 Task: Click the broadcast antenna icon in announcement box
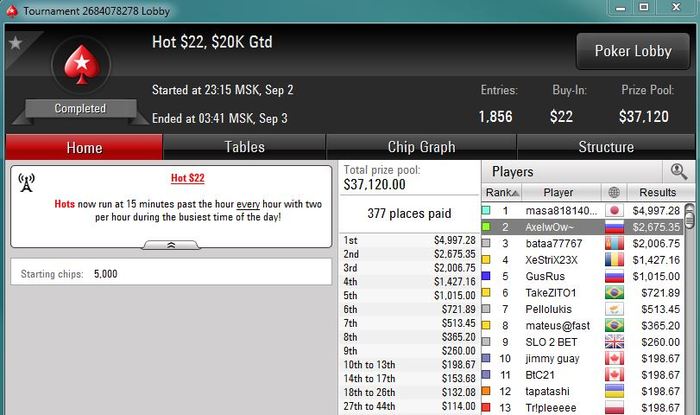[26, 183]
